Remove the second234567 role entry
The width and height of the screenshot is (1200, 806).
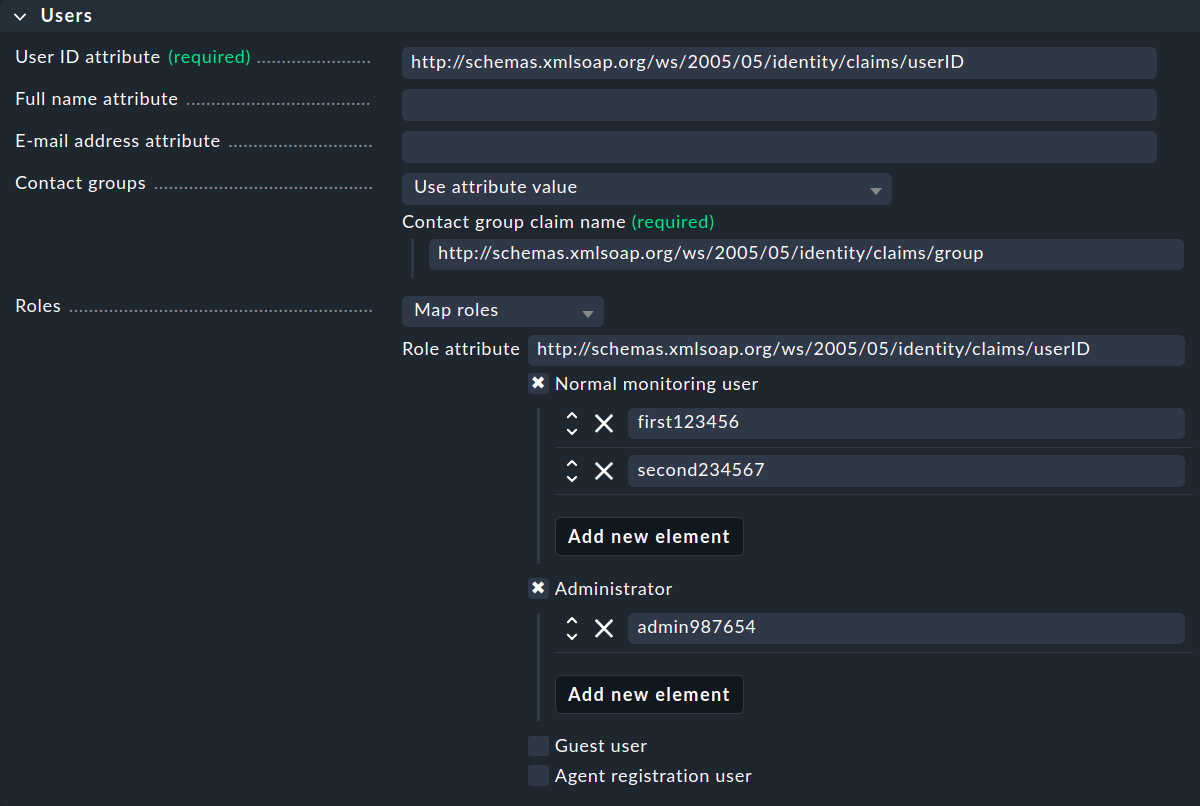point(604,471)
